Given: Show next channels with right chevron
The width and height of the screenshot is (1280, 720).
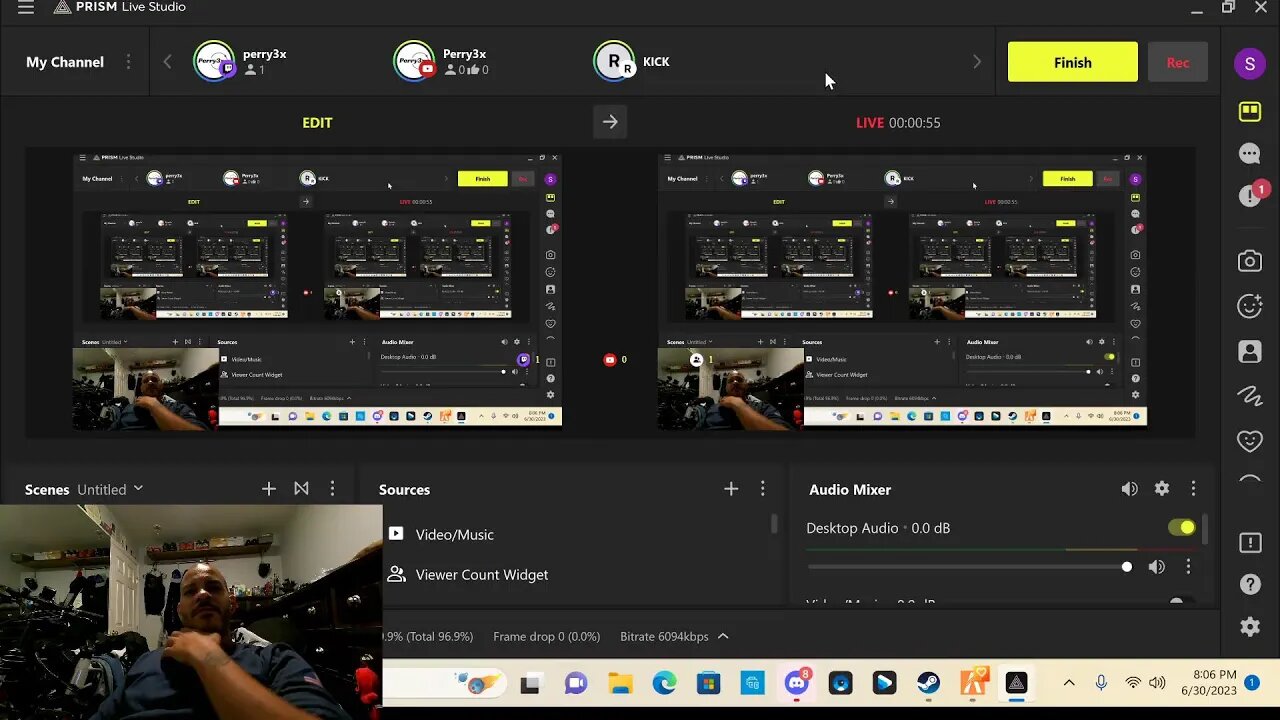Looking at the screenshot, I should click(977, 62).
